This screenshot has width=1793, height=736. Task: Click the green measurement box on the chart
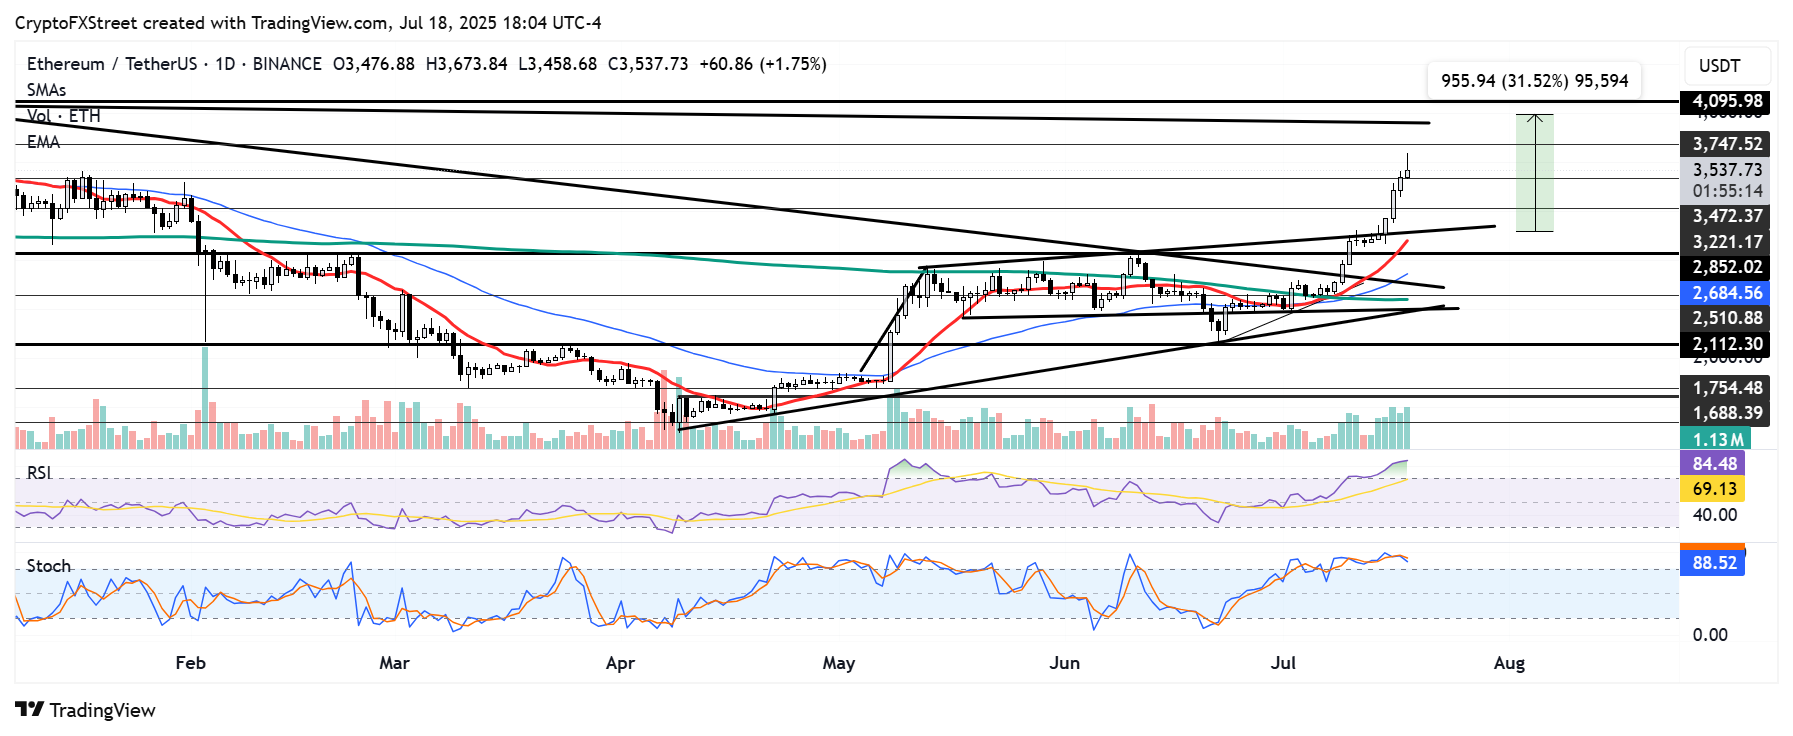[x=1534, y=173]
